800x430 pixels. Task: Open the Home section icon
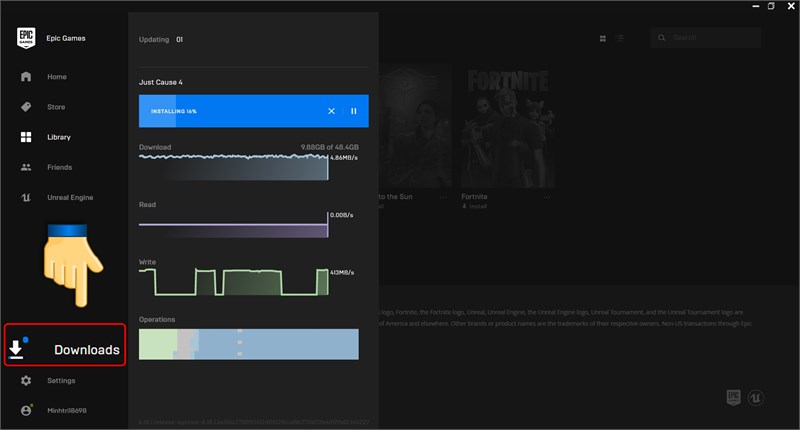(x=26, y=77)
